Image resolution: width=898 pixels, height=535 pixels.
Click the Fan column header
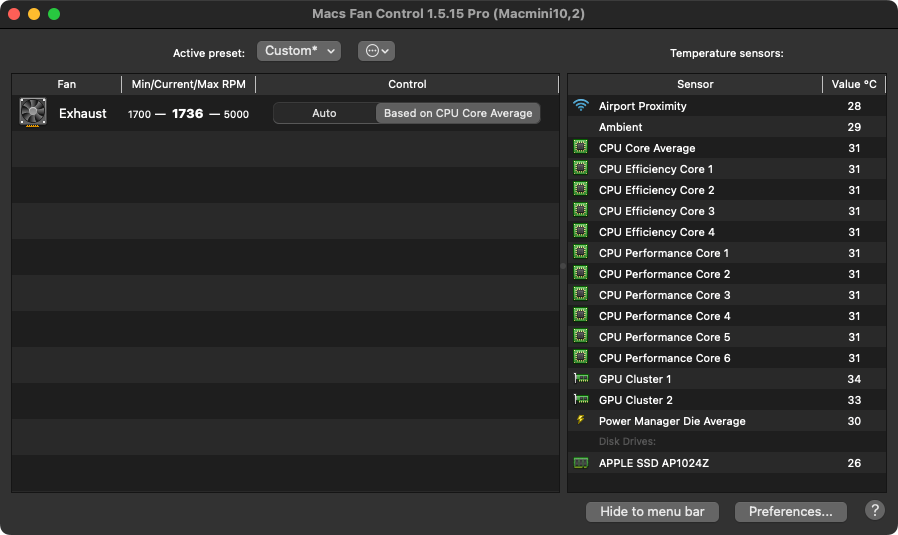click(x=66, y=84)
